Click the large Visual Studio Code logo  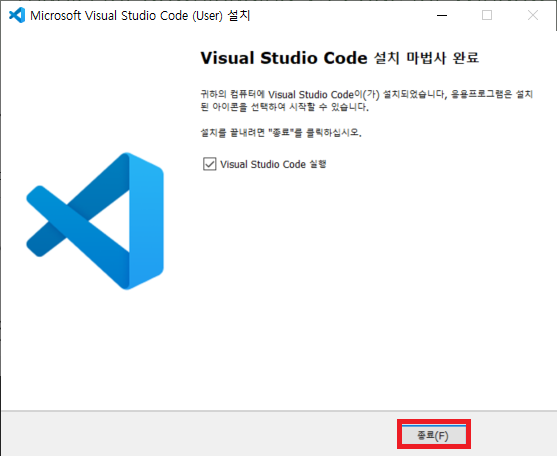[95, 221]
